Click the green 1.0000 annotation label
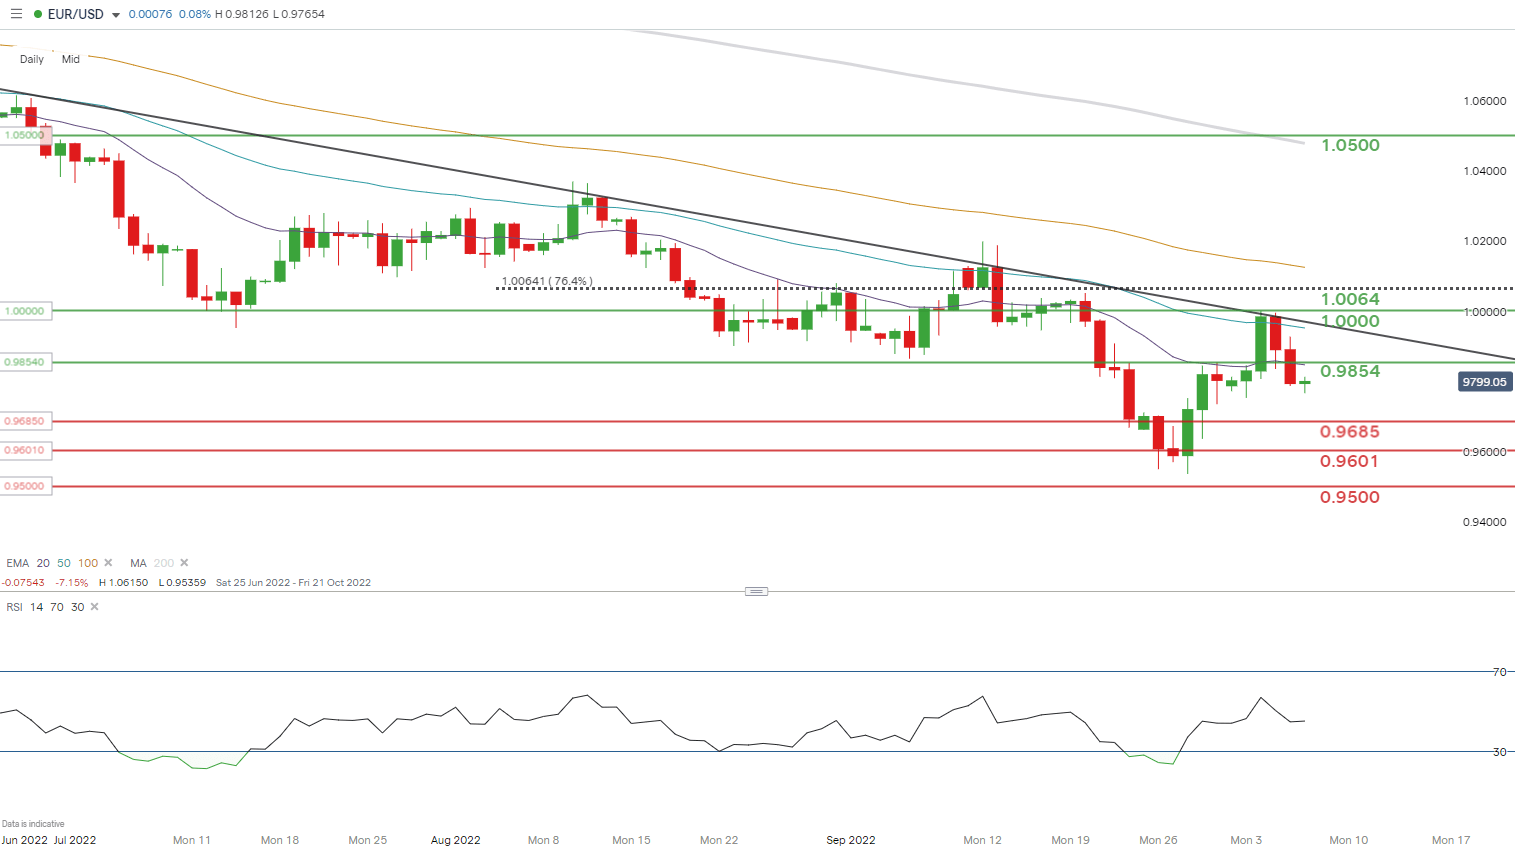The height and width of the screenshot is (848, 1515). tap(1350, 321)
